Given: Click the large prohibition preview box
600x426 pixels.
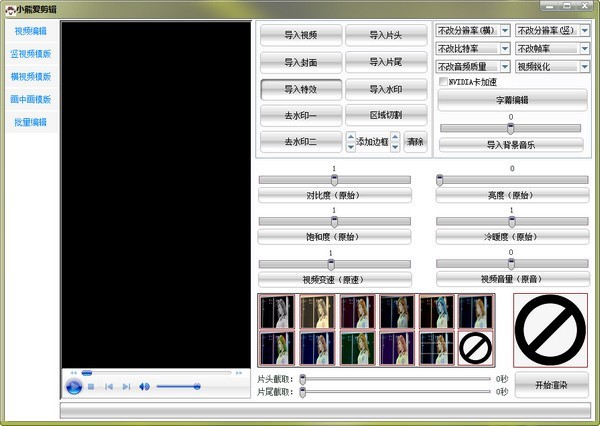Looking at the screenshot, I should [x=550, y=330].
